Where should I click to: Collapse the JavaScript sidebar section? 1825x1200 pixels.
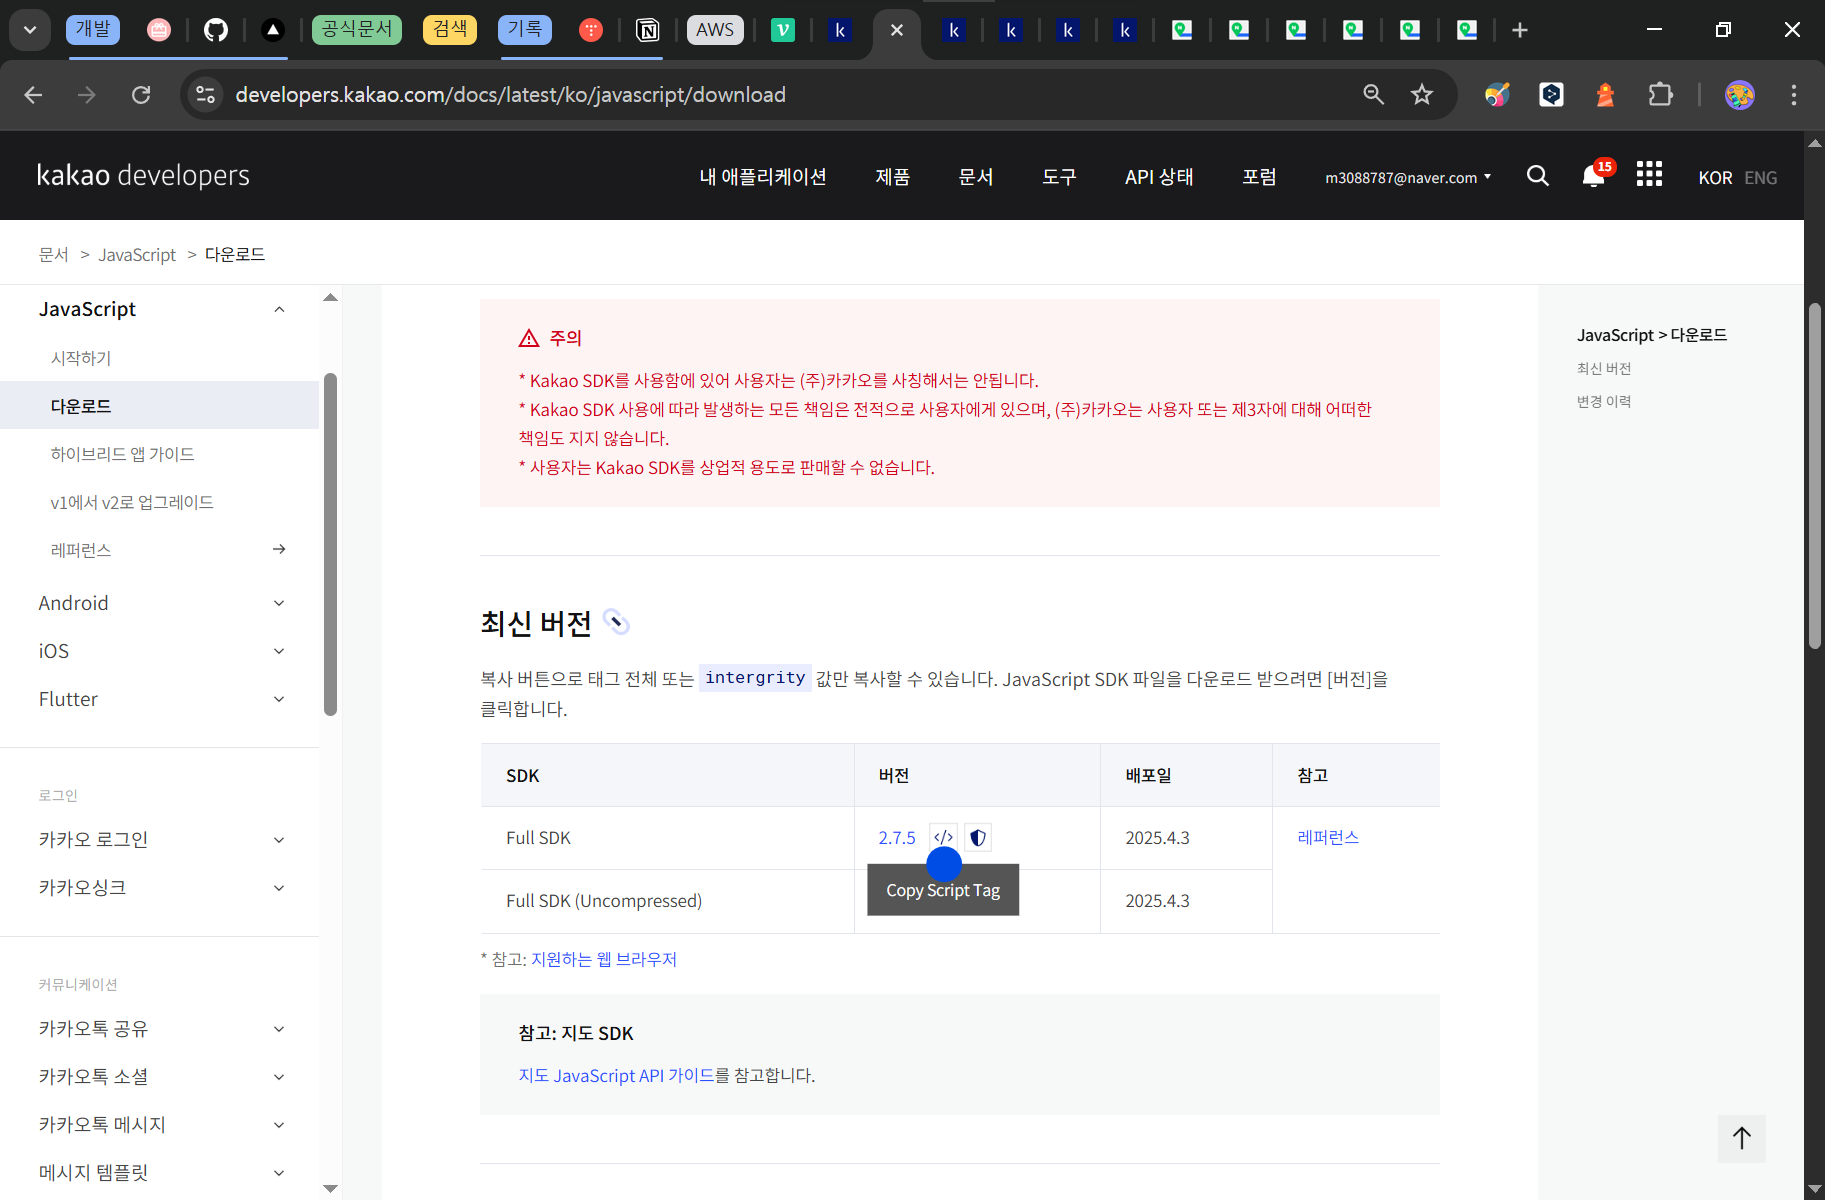coord(279,309)
